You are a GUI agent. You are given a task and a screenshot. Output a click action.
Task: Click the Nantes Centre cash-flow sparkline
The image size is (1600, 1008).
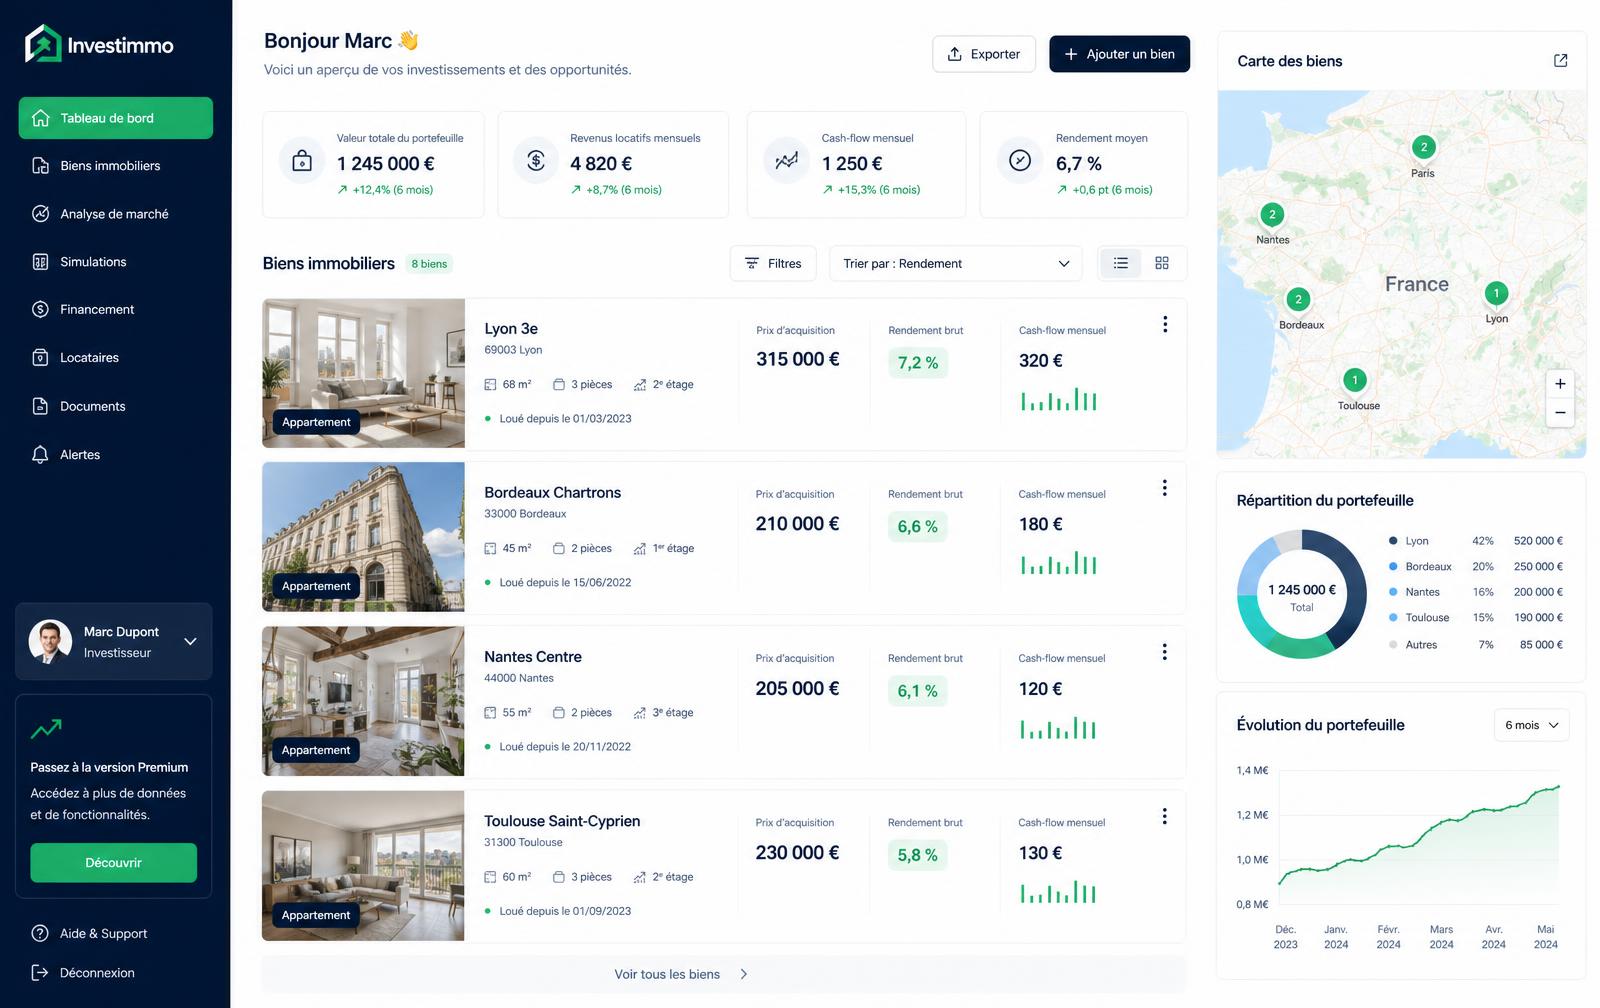coord(1059,727)
